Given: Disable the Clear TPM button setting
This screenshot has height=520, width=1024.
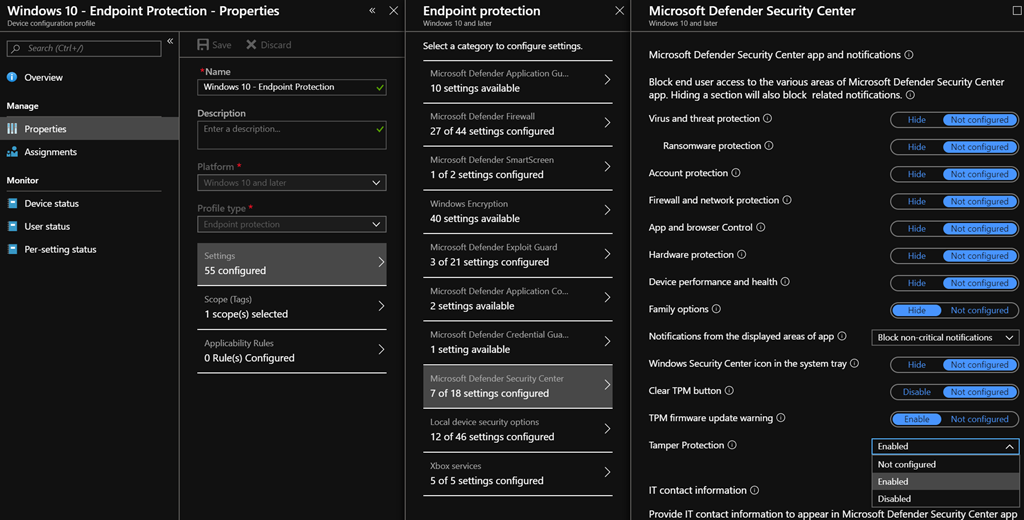Looking at the screenshot, I should pos(916,392).
